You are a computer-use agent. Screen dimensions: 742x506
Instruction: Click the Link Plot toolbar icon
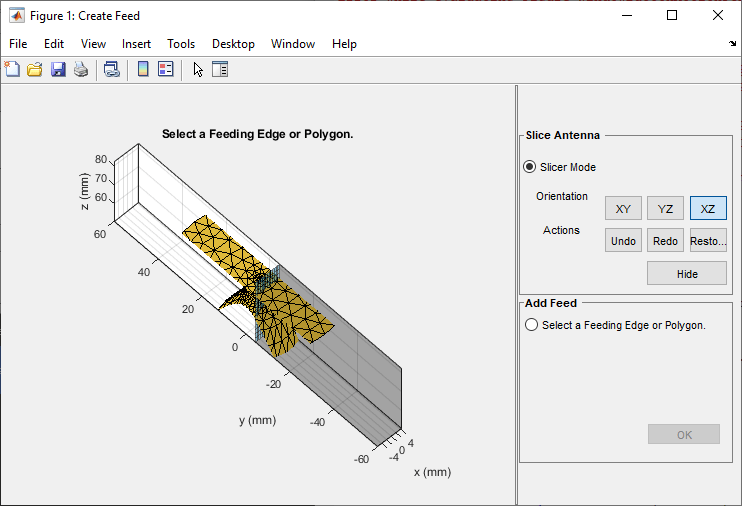point(112,70)
